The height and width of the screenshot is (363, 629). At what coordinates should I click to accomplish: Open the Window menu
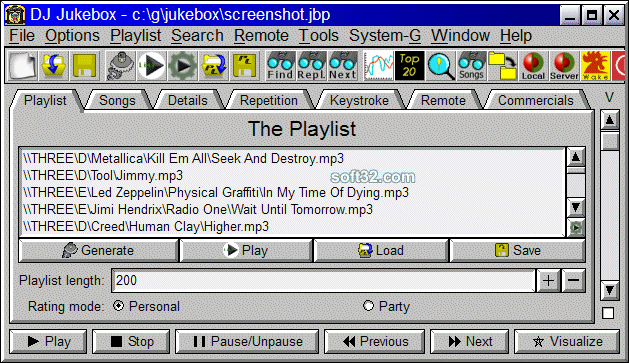coord(460,36)
